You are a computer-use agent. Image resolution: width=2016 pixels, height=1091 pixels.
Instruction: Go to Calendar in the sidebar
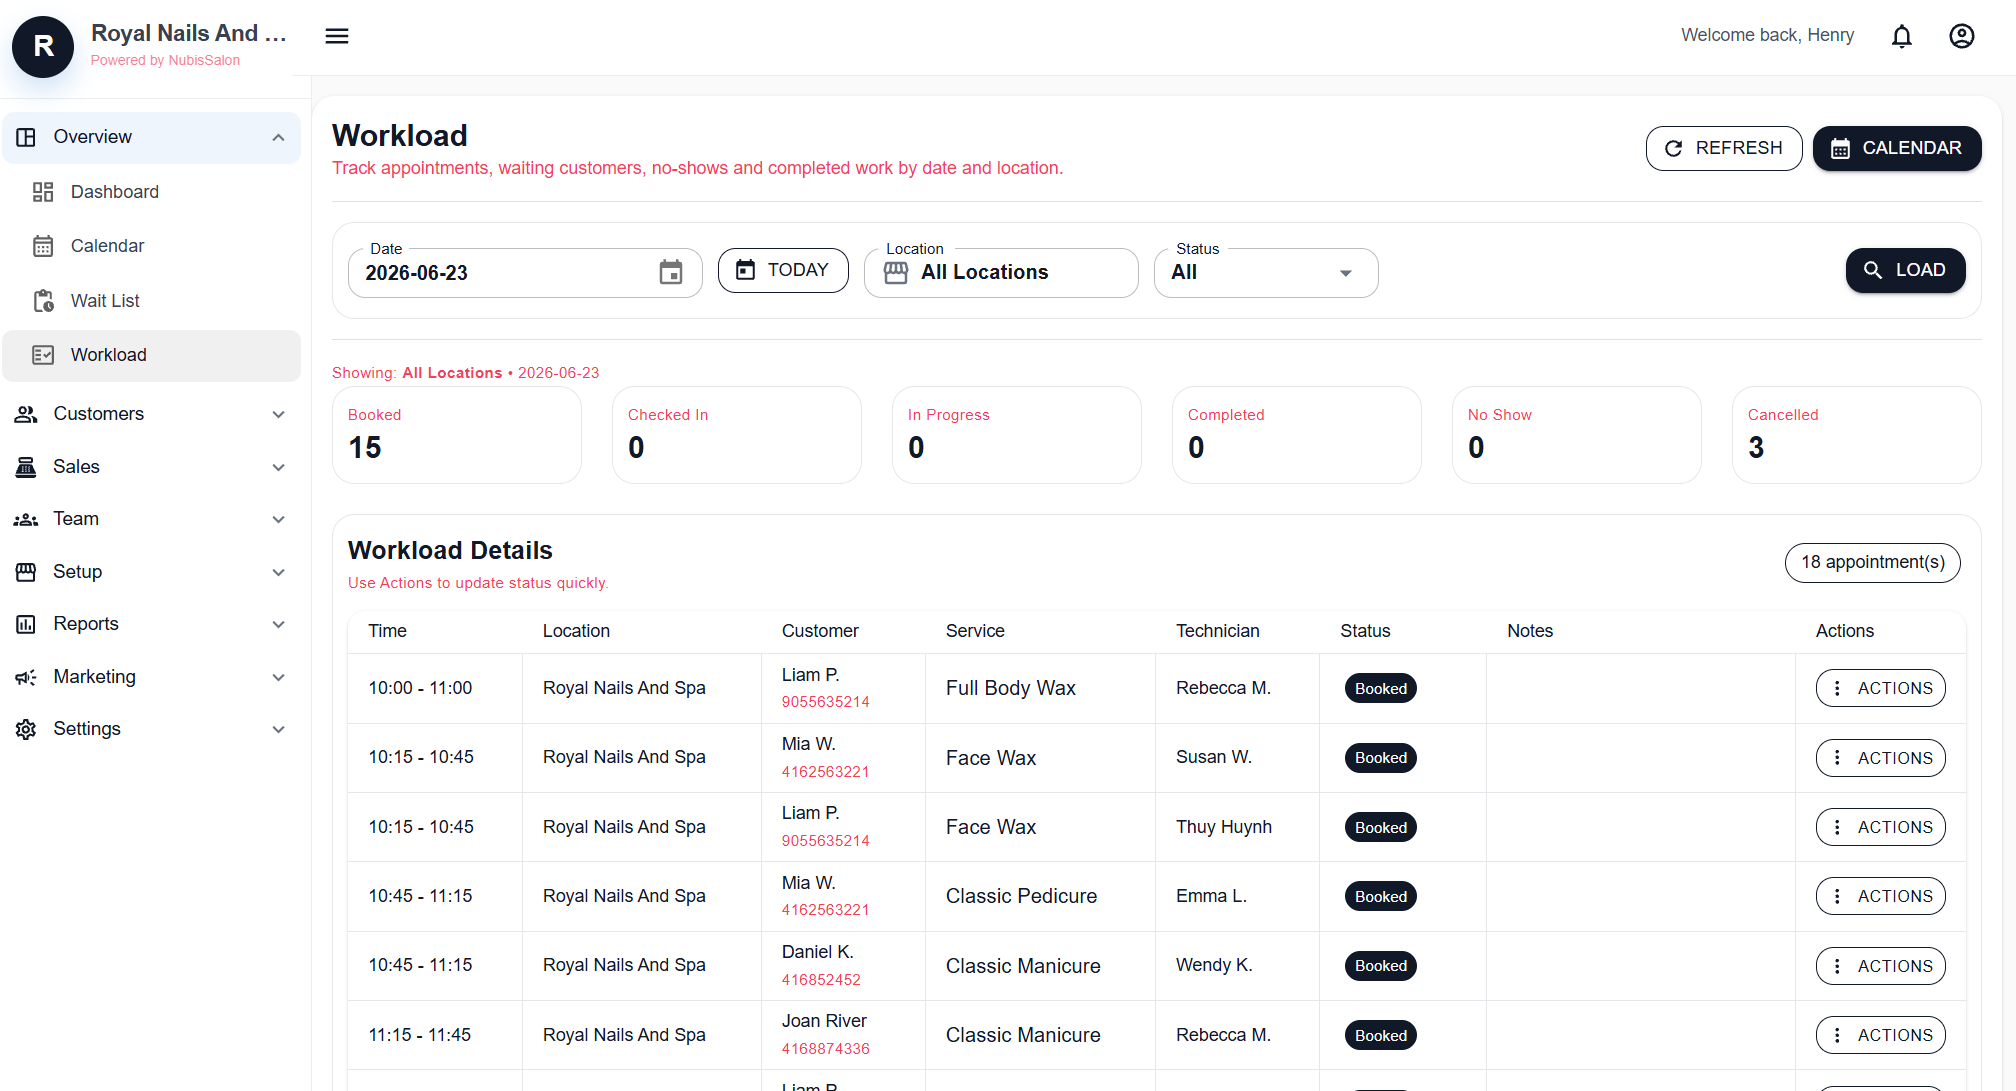click(x=152, y=246)
